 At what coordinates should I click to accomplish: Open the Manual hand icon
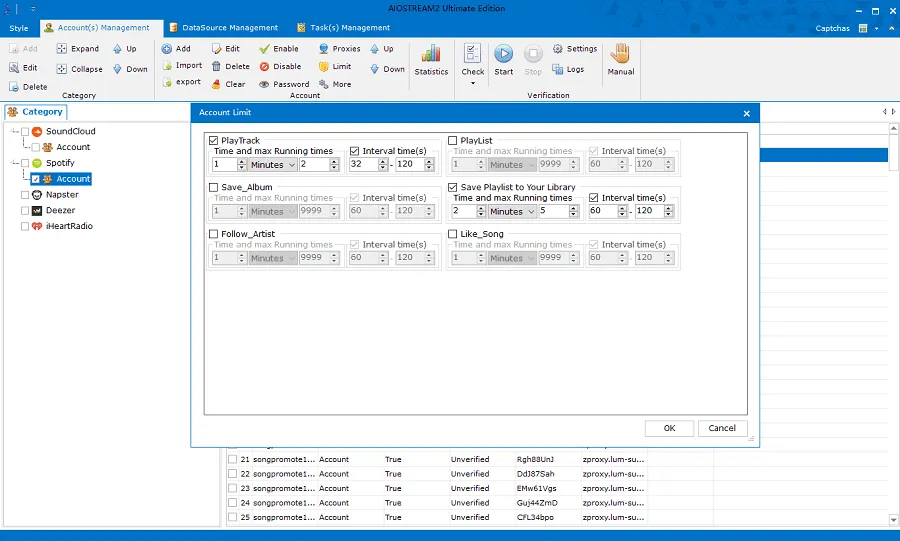(621, 56)
